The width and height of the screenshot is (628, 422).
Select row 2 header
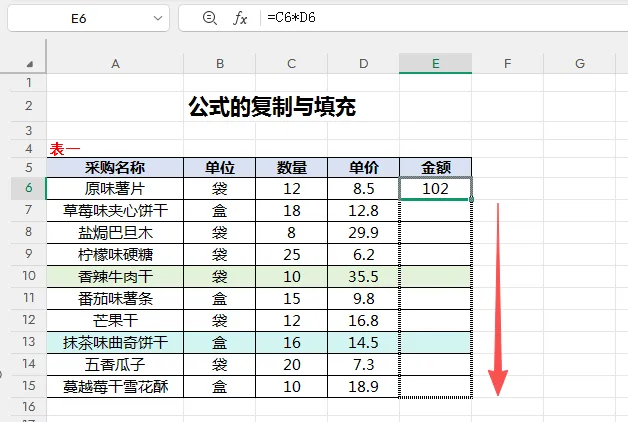click(x=29, y=106)
